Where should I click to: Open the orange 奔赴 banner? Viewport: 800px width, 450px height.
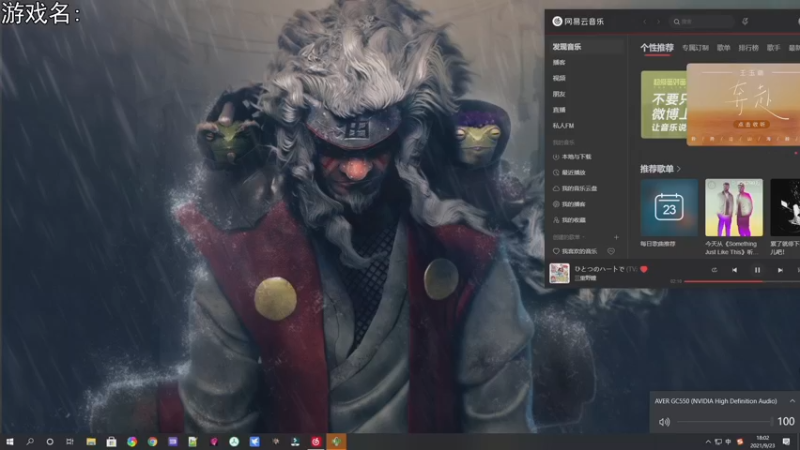(743, 104)
